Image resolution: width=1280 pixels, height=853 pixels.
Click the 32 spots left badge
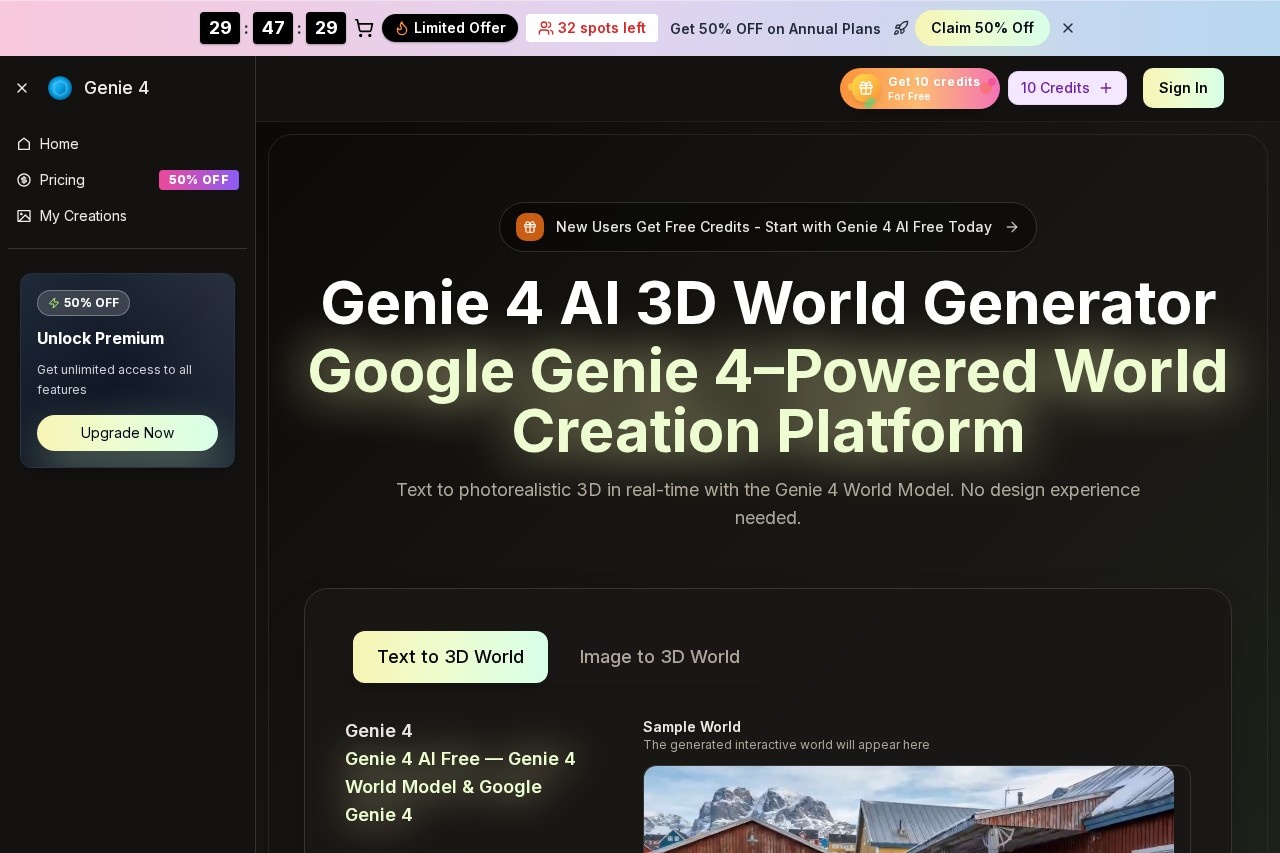coord(592,28)
